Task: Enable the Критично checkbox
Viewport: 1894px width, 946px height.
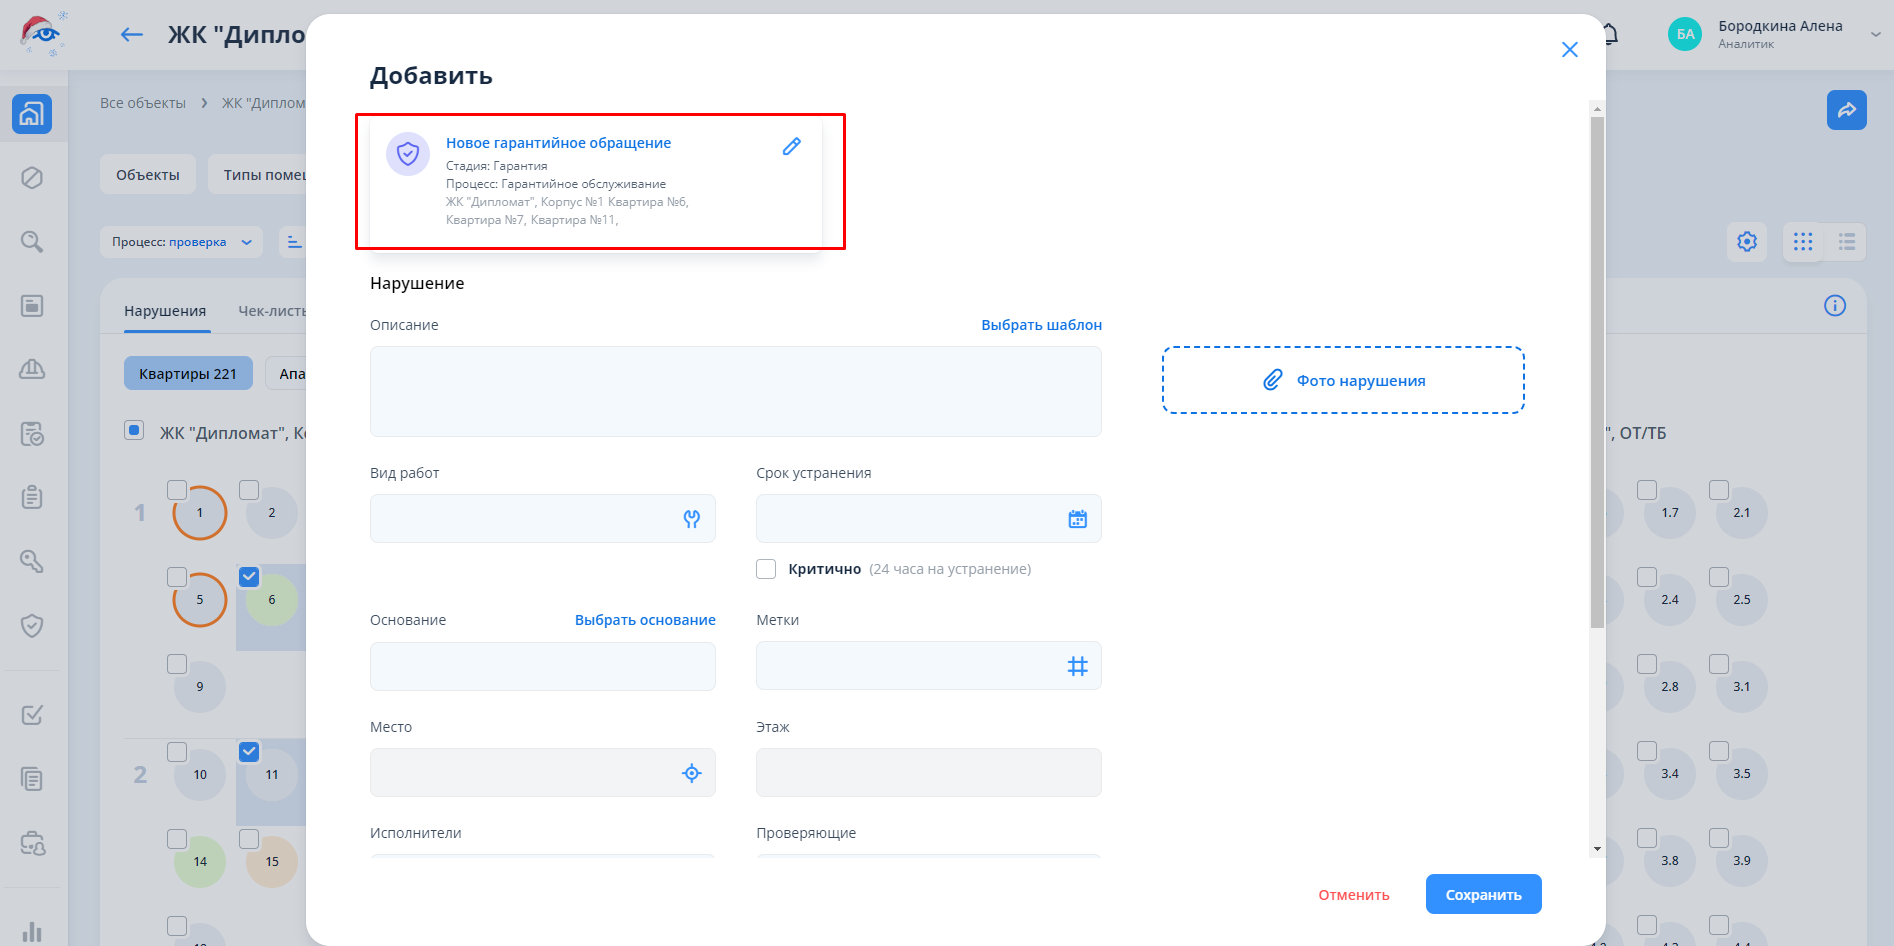Action: coord(766,569)
